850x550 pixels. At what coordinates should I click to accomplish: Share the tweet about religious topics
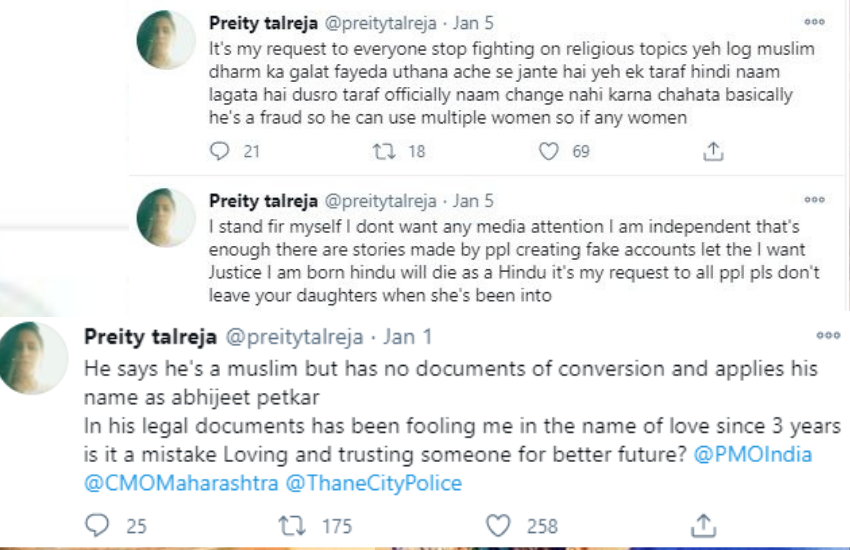[x=713, y=152]
